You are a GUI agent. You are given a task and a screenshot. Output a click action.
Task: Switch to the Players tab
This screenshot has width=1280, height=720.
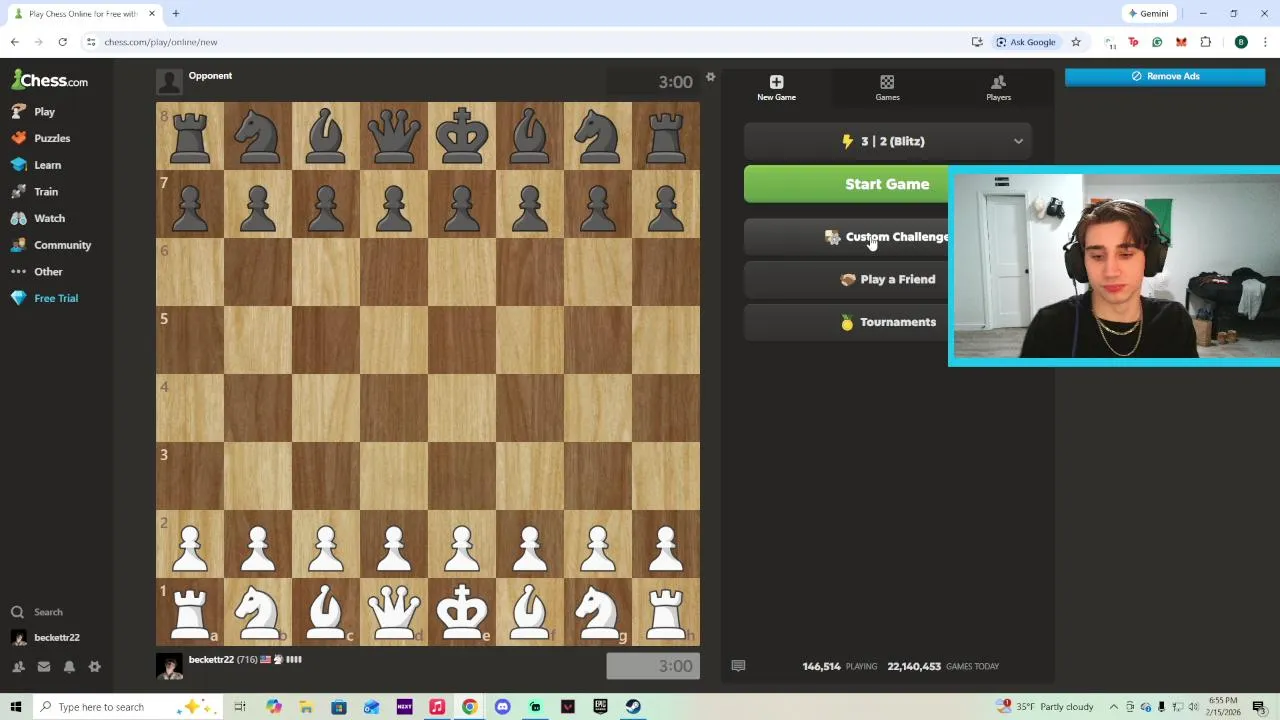tap(998, 88)
